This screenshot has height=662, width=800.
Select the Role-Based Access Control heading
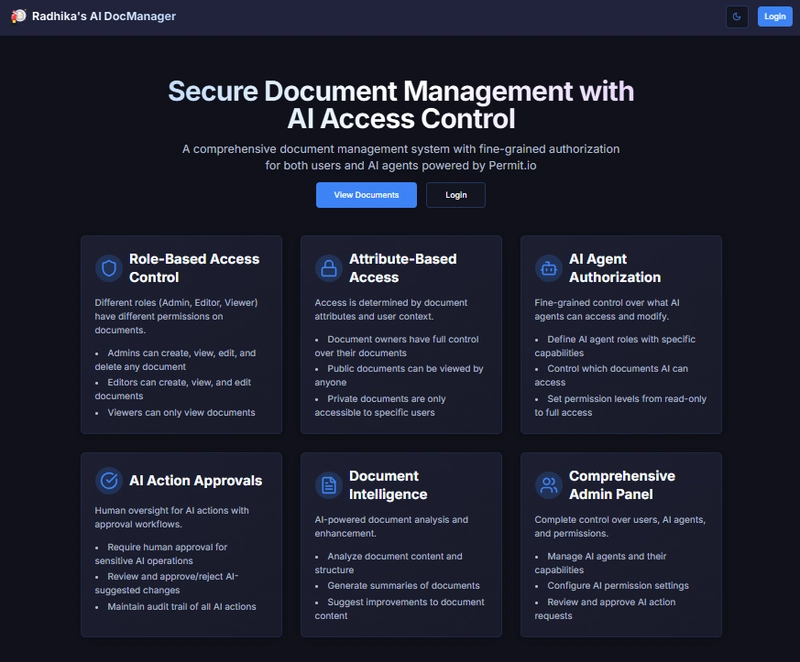tap(194, 268)
